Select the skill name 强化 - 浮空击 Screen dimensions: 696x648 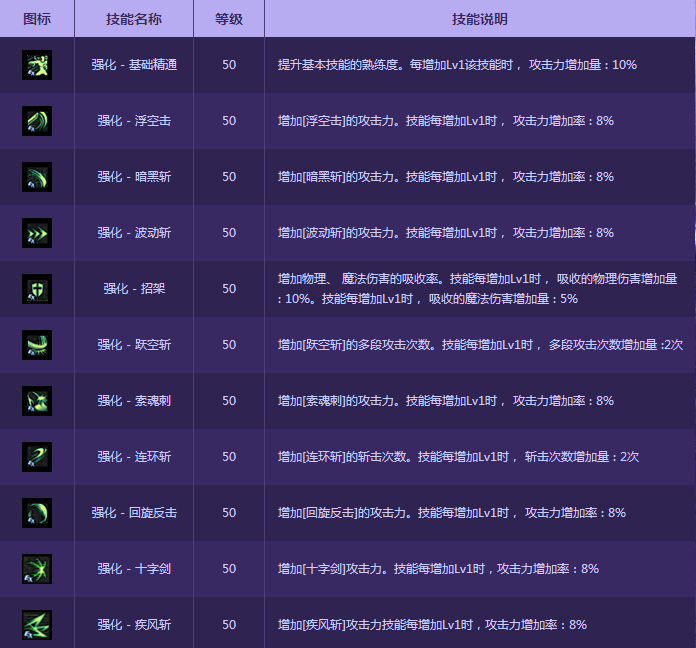134,121
